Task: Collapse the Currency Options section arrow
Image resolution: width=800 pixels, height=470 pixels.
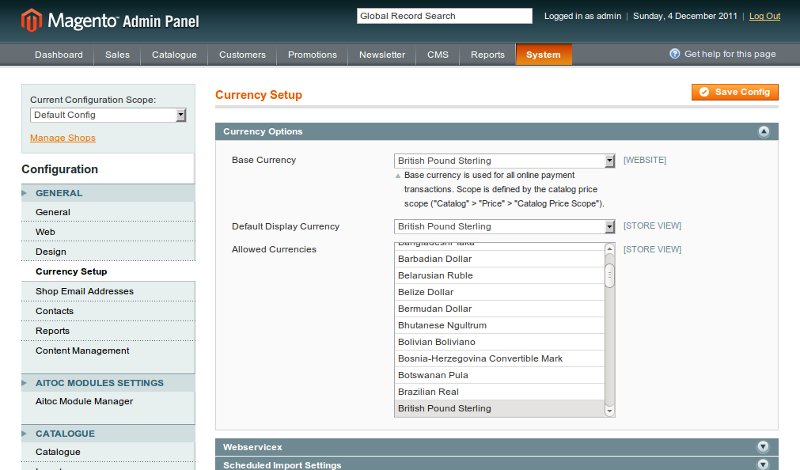Action: click(763, 131)
